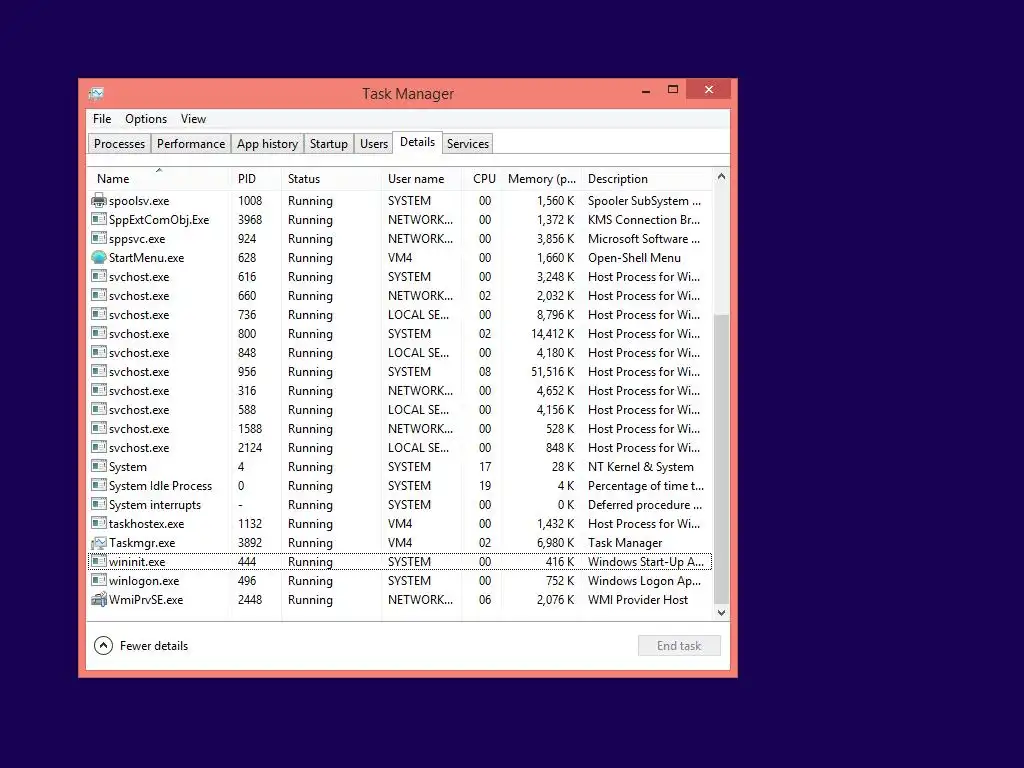Viewport: 1024px width, 768px height.
Task: Sort processes by PID column header
Action: pos(256,178)
